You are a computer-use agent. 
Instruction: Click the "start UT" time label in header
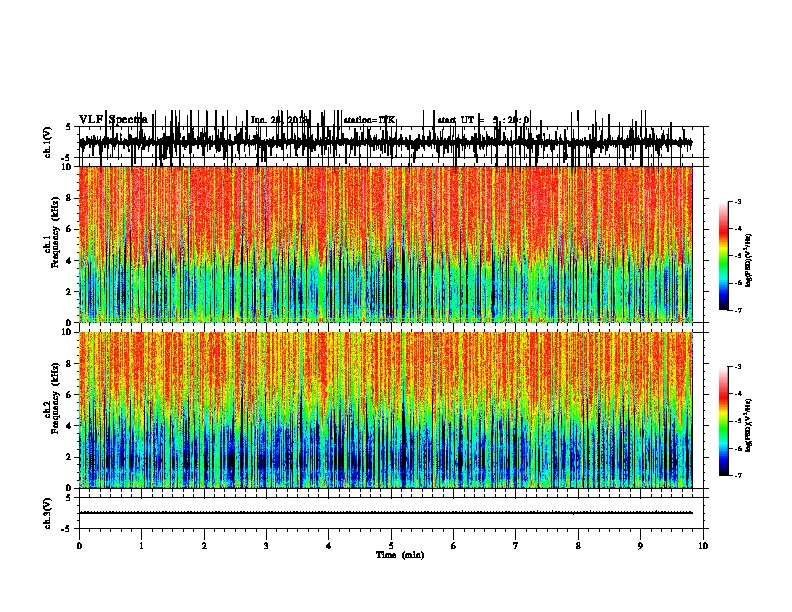coord(483,120)
